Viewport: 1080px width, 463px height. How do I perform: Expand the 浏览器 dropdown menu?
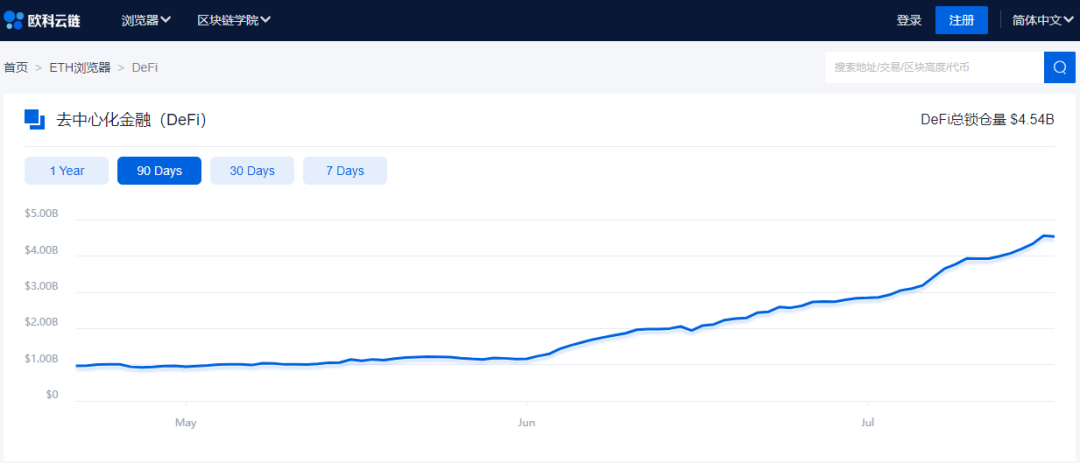(x=146, y=20)
